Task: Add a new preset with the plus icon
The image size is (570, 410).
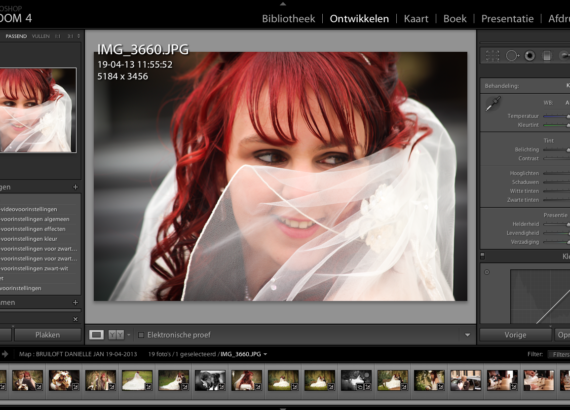Action: (x=75, y=187)
